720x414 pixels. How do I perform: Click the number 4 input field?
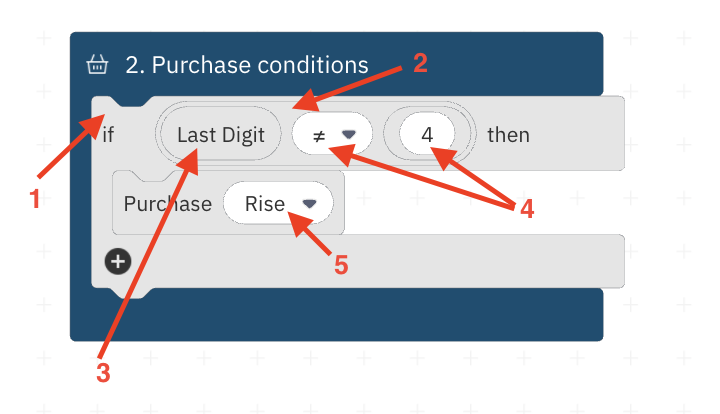pyautogui.click(x=427, y=134)
